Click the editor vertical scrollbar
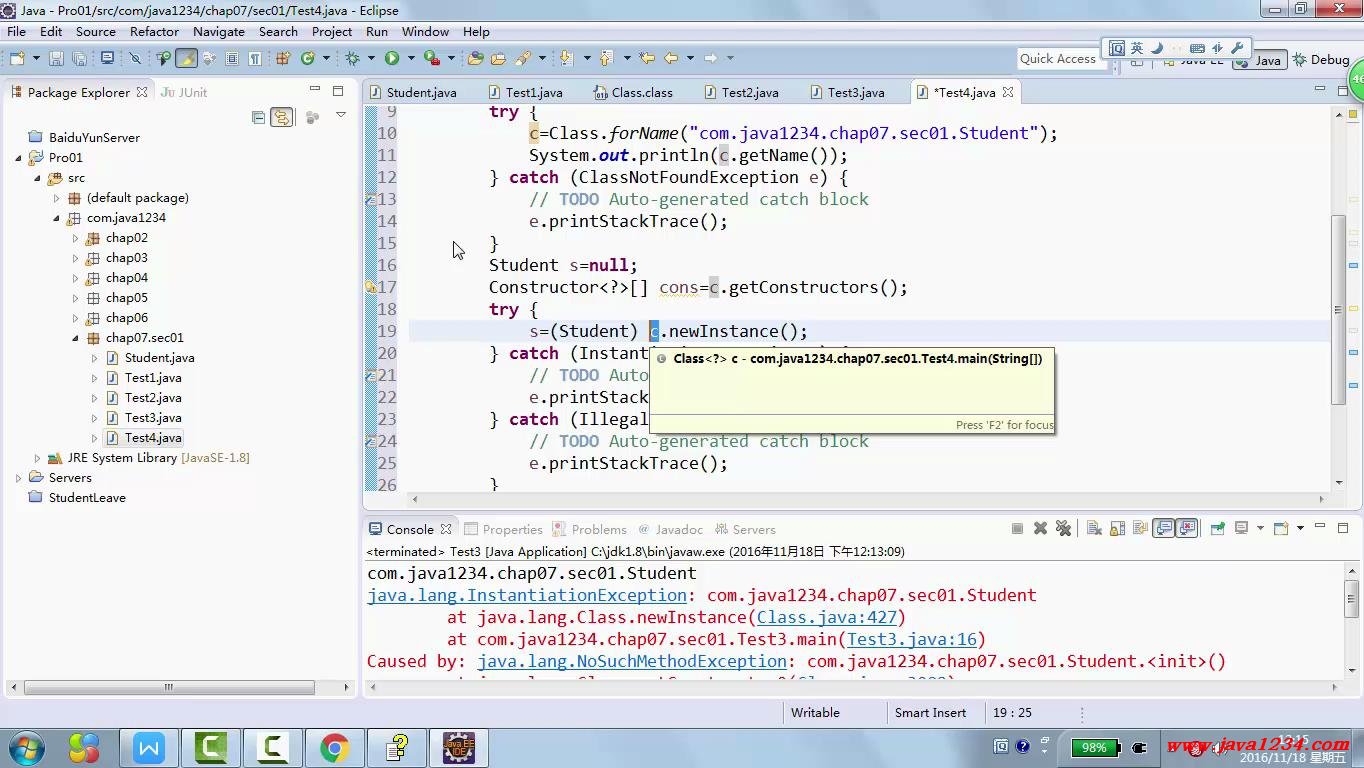The height and width of the screenshot is (768, 1364). [x=1339, y=310]
